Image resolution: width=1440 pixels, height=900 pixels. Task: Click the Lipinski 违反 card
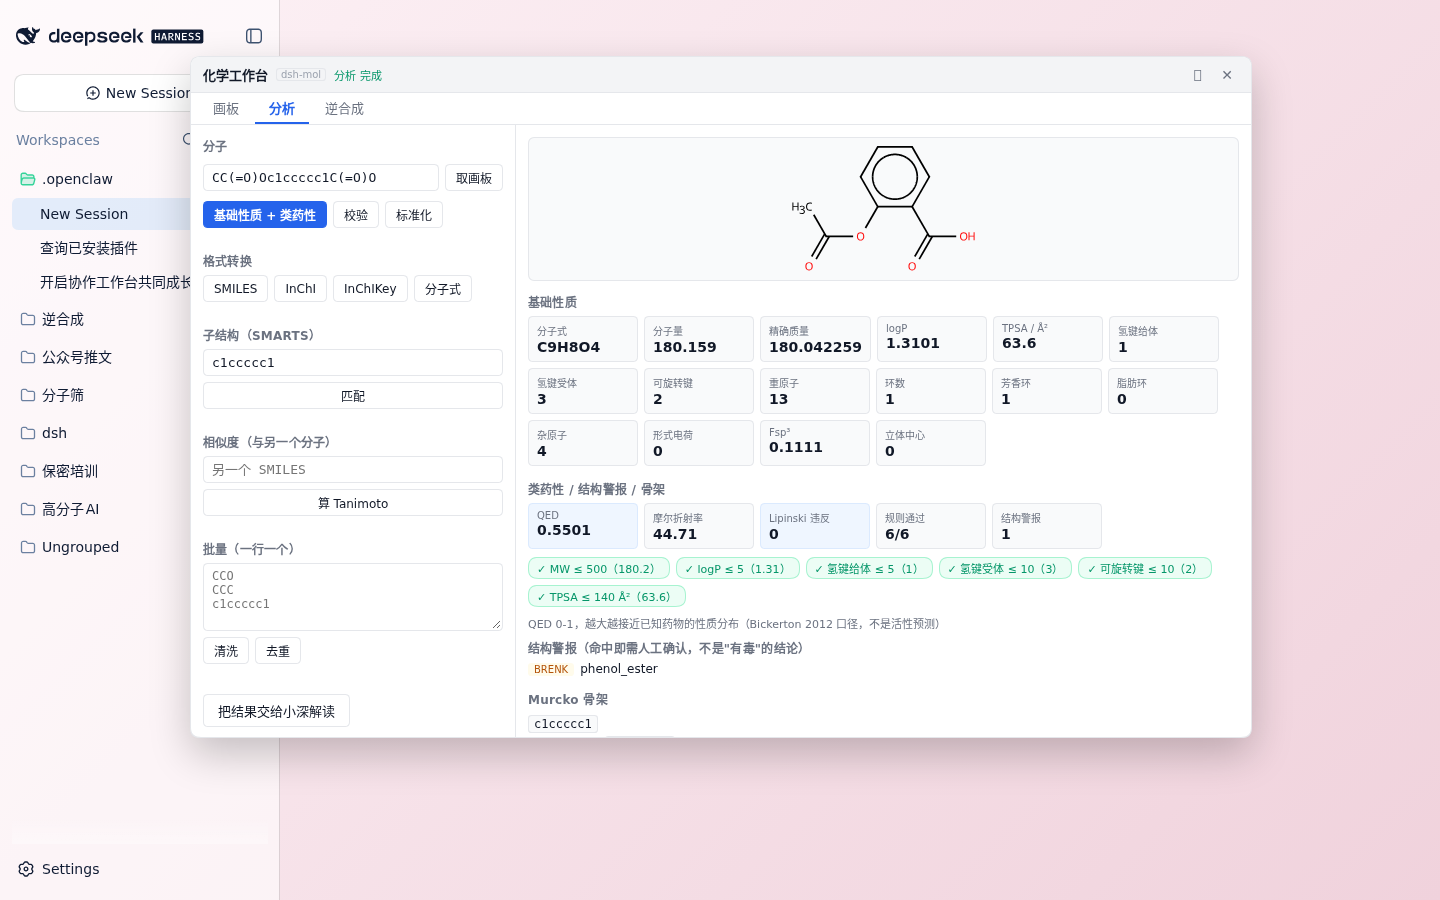[x=815, y=526]
